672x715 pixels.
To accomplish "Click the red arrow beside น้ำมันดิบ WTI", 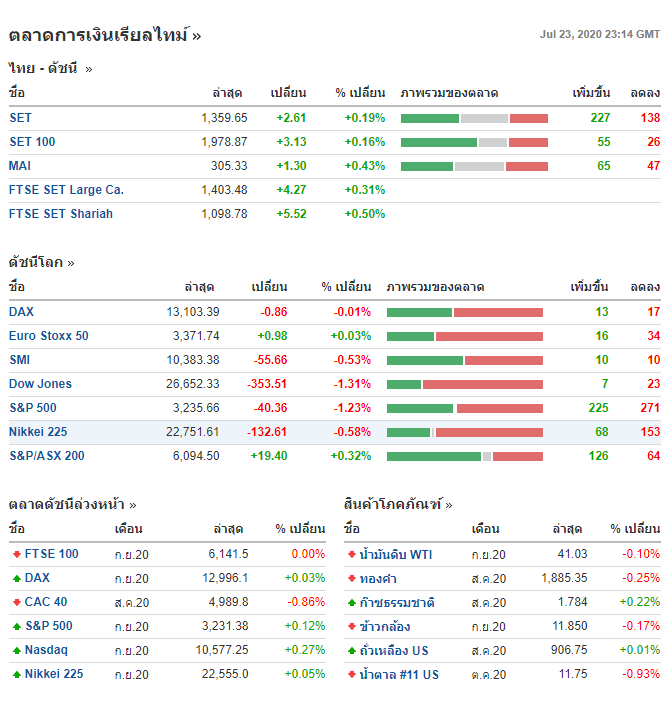I will tap(351, 554).
